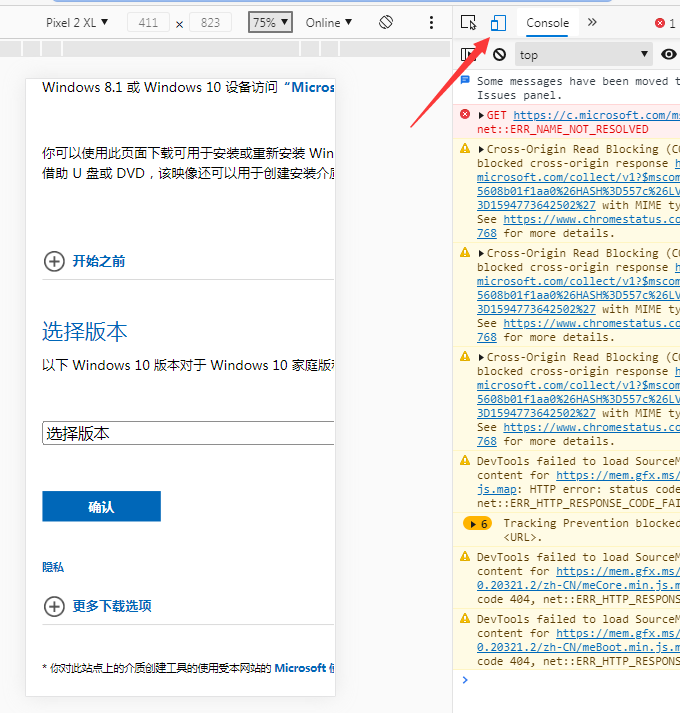Show the console sidebar panel
Screen dimensions: 680x713
[467, 55]
